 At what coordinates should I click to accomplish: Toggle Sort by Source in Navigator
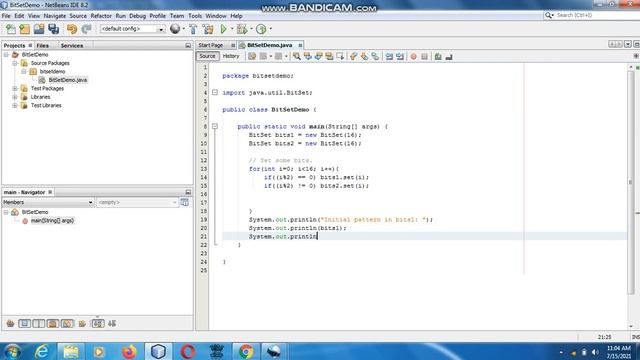(112, 324)
